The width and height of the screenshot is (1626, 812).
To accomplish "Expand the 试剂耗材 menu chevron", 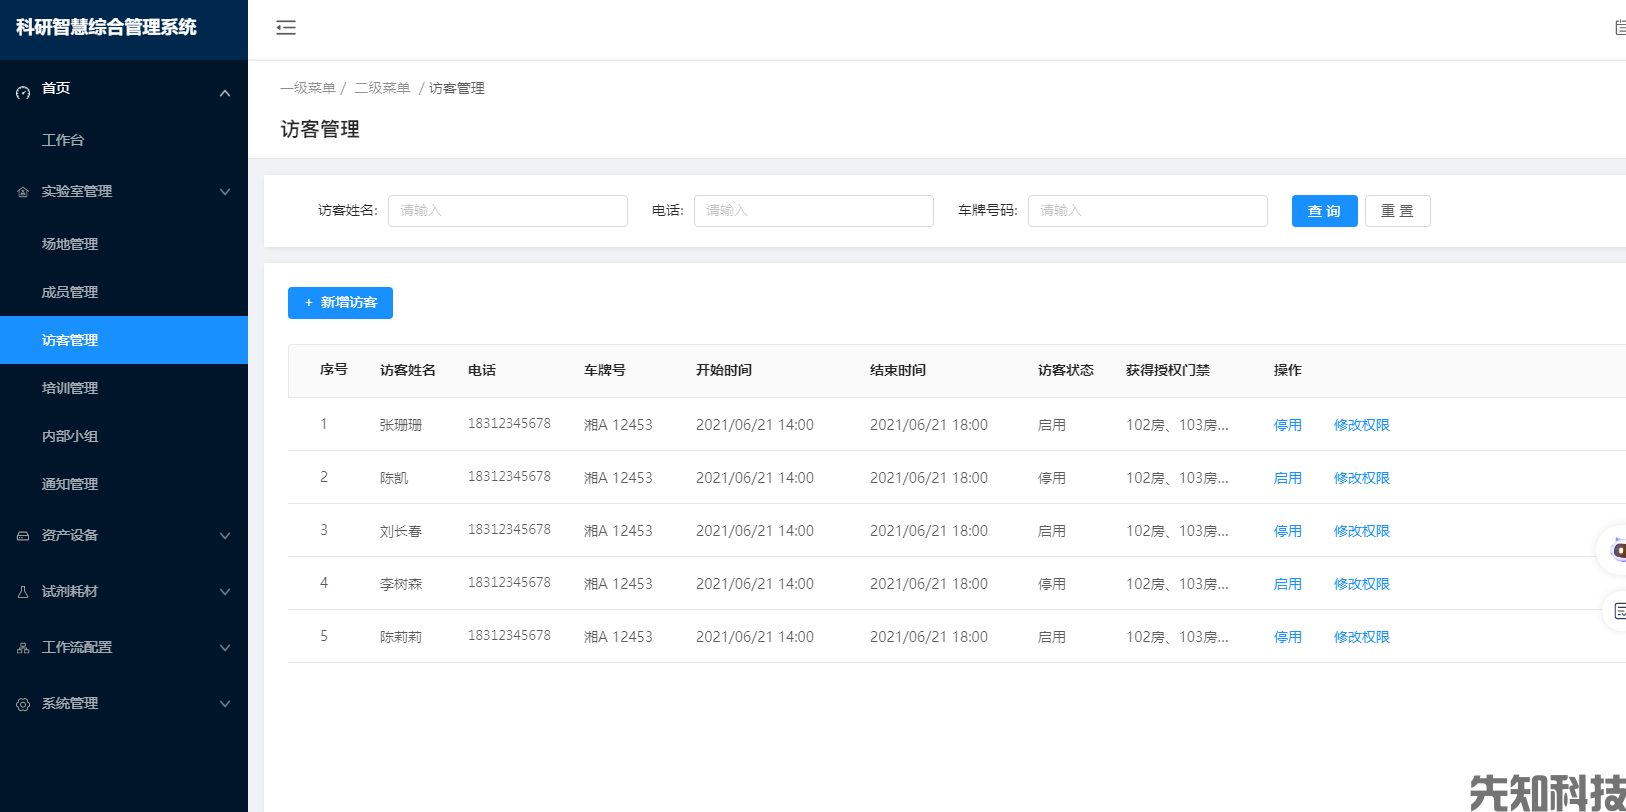I will click(225, 592).
